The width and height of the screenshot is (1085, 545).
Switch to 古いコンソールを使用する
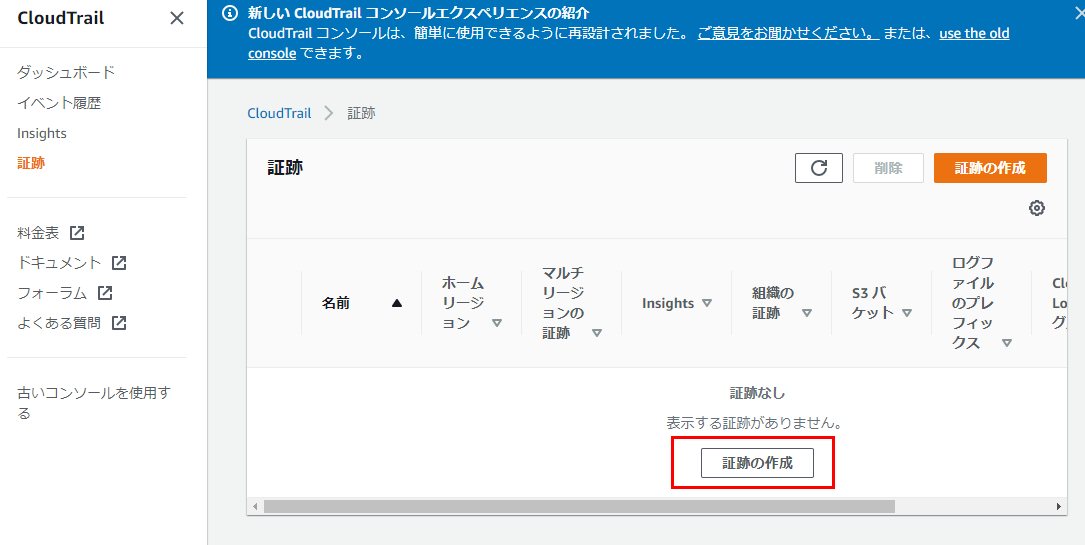(93, 403)
